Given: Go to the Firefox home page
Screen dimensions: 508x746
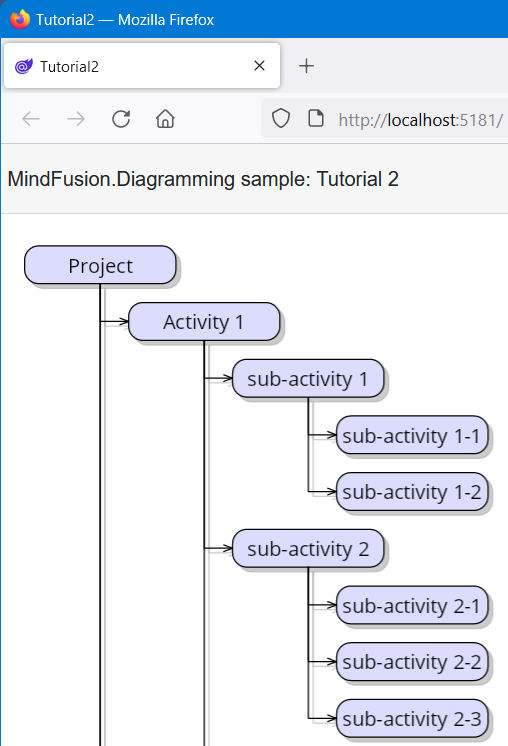Looking at the screenshot, I should (165, 119).
